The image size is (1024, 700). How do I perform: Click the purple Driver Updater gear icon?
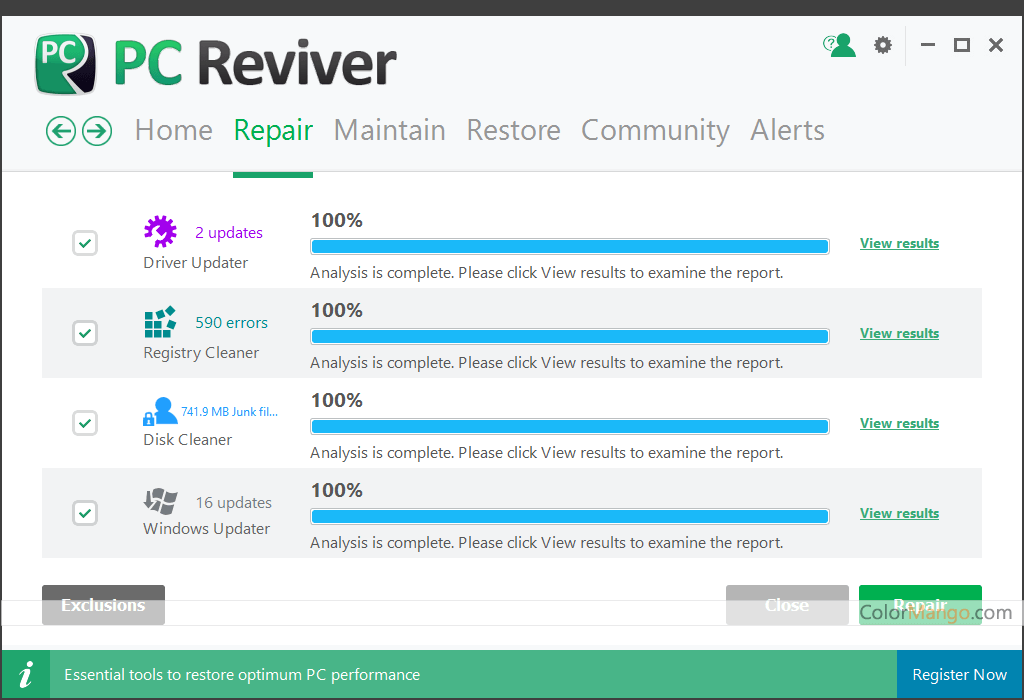(x=160, y=231)
